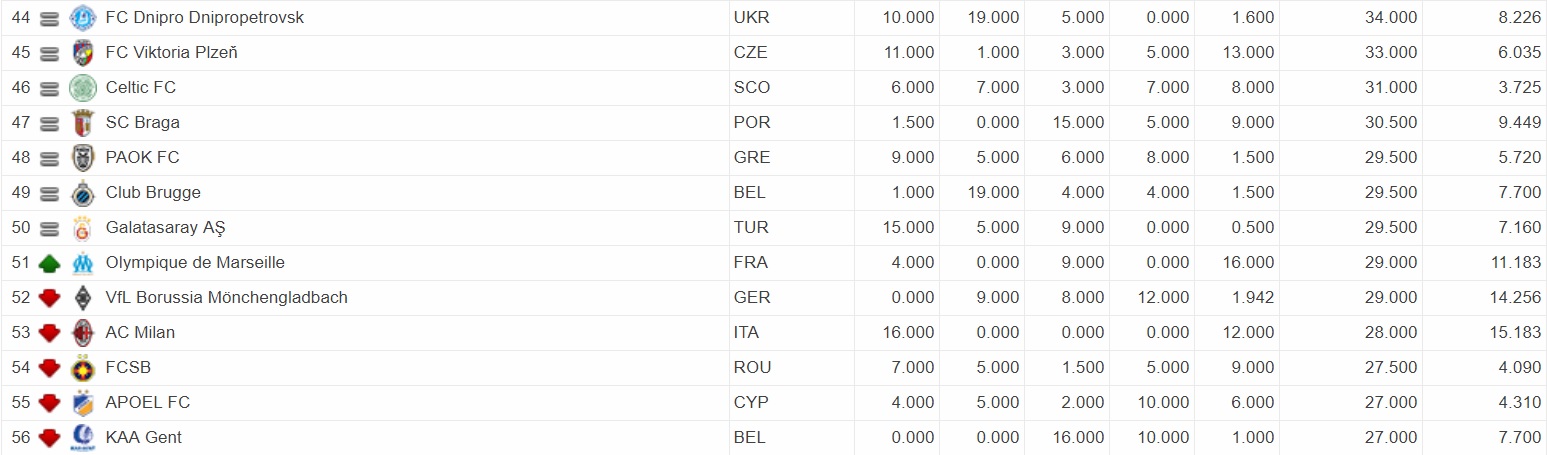Image resolution: width=1547 pixels, height=455 pixels.
Task: Click the AC Milan crest icon
Action: point(82,333)
